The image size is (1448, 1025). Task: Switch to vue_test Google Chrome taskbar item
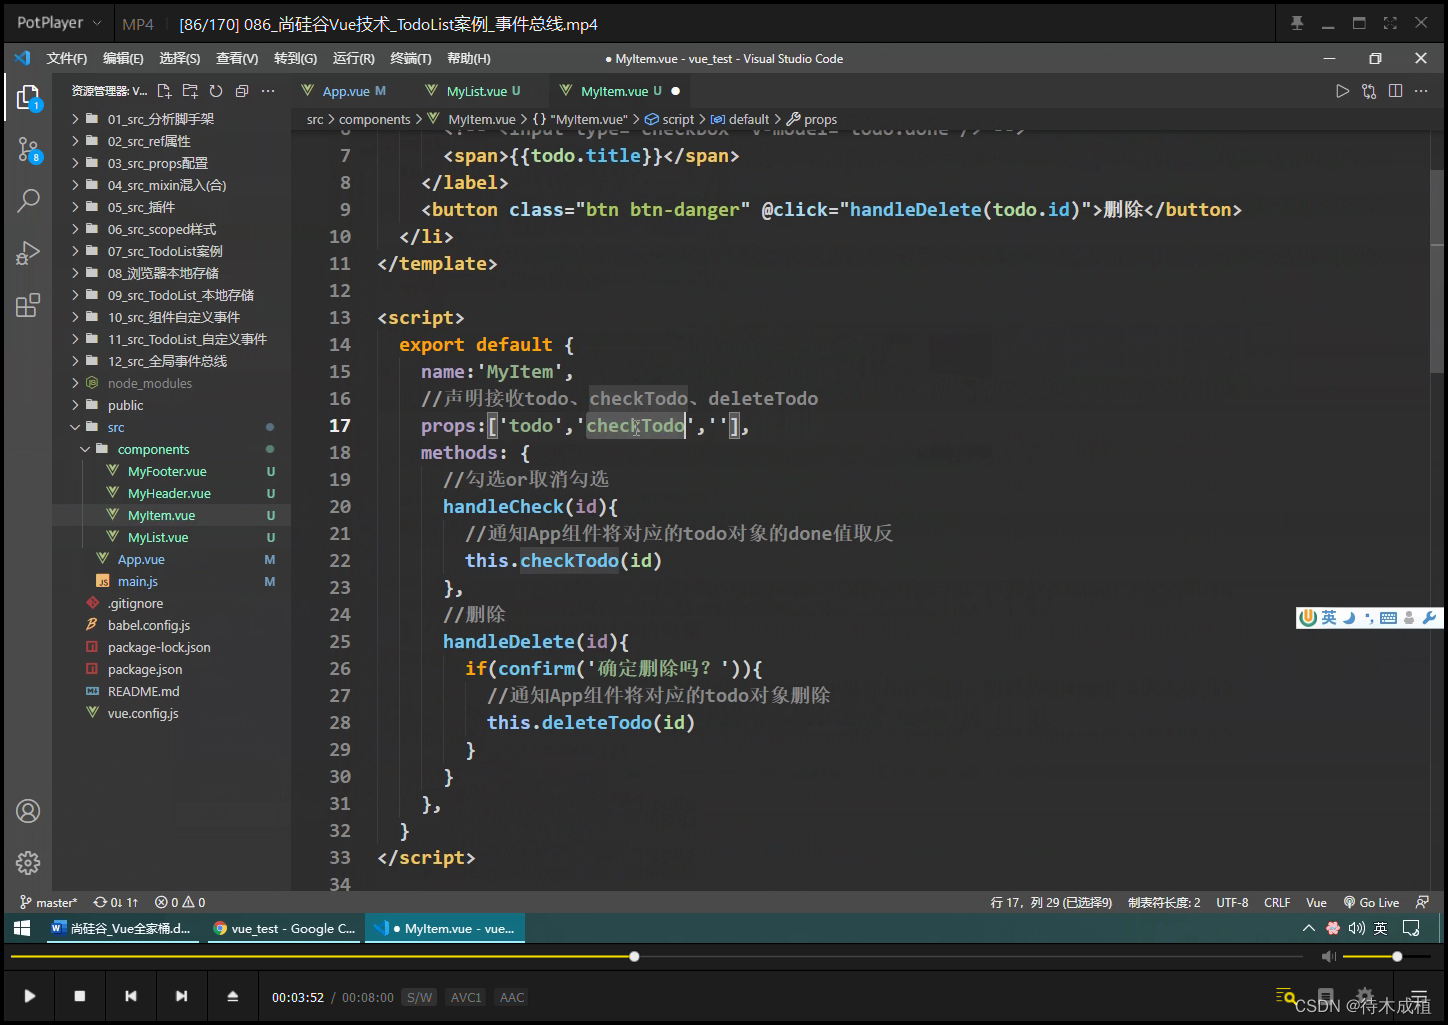tap(285, 928)
